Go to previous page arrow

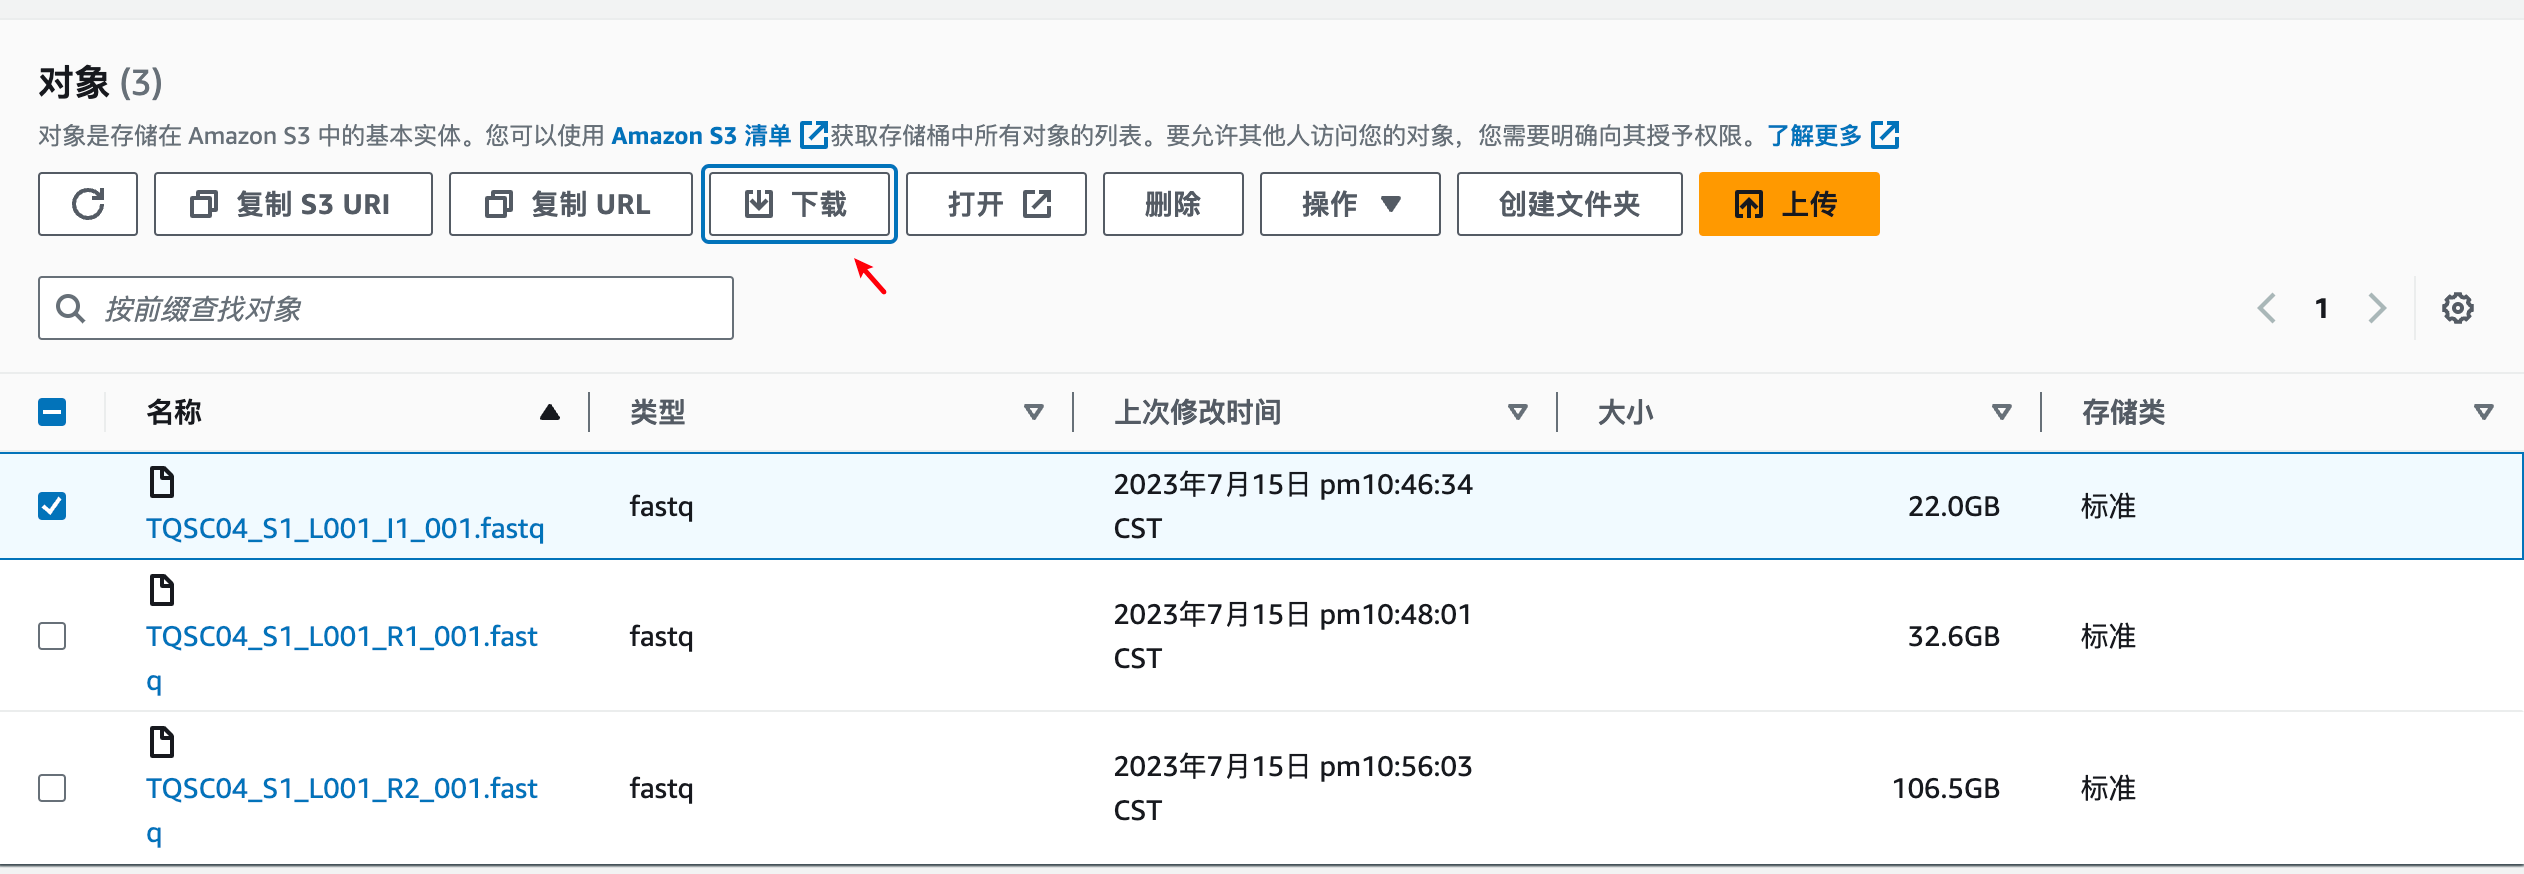[x=2266, y=308]
